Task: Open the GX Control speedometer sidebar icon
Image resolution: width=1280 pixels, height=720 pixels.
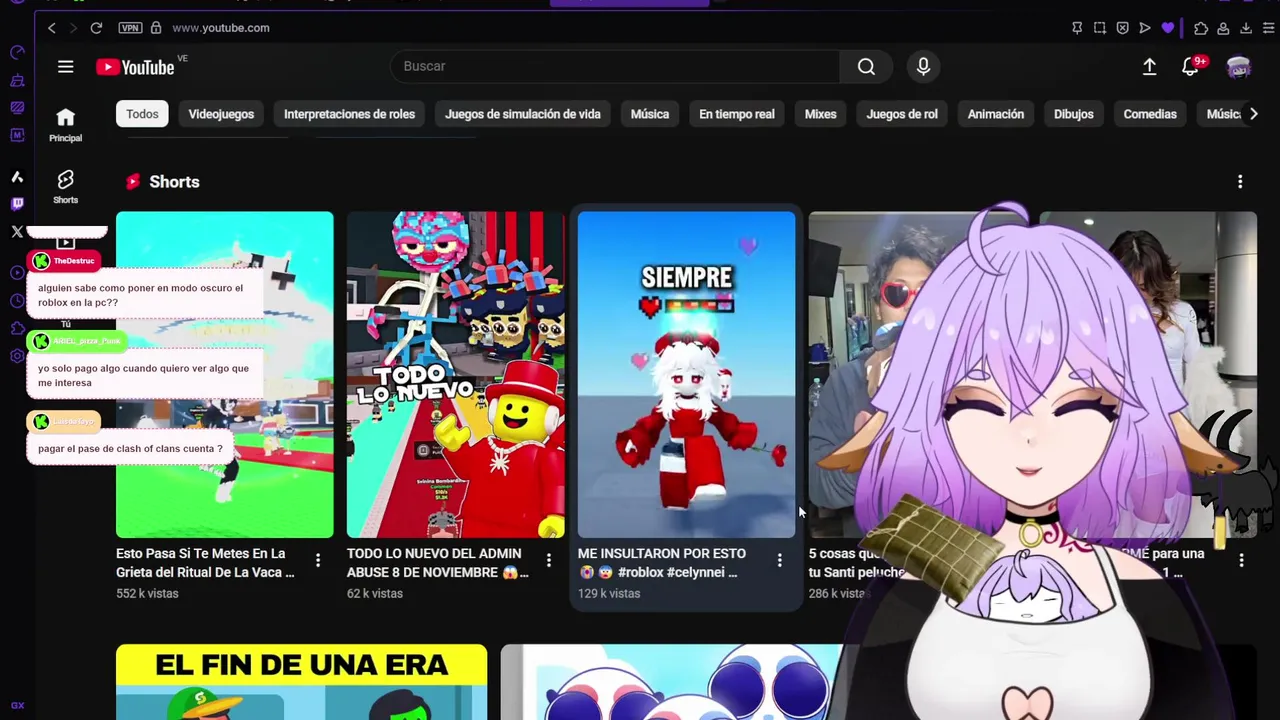Action: [x=17, y=52]
